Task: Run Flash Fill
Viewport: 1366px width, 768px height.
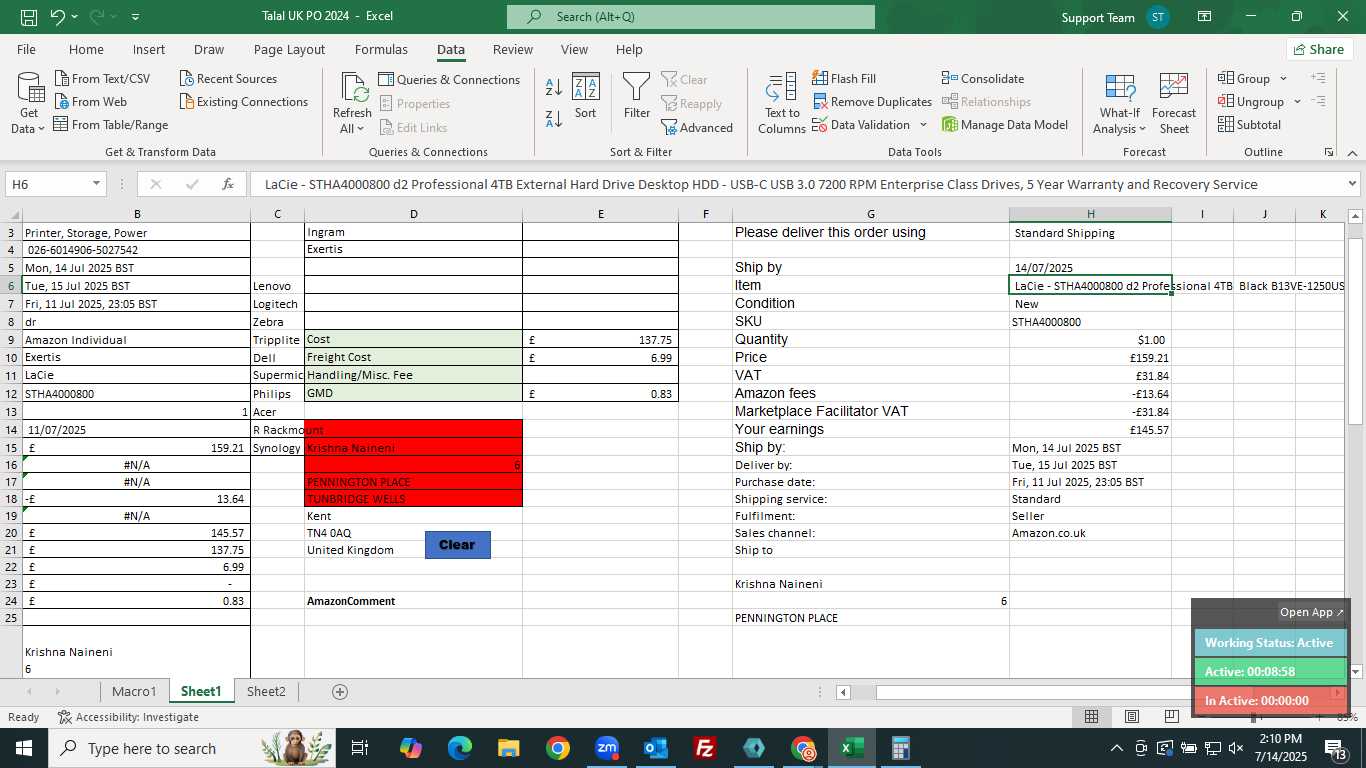Action: click(x=844, y=79)
